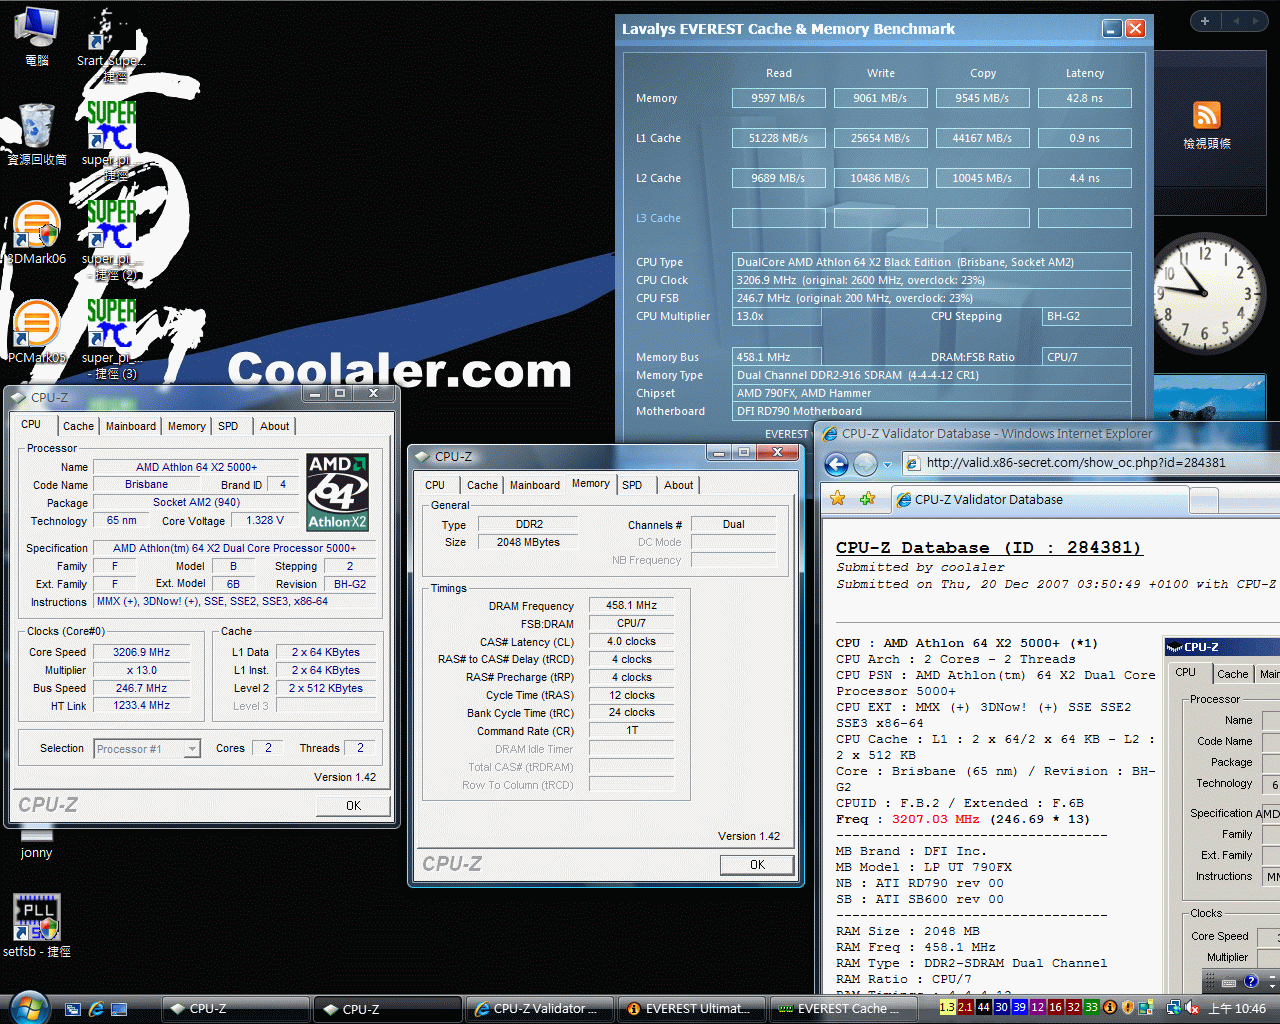
Task: Click the first CPU-Z taskbar button
Action: tap(235, 1009)
